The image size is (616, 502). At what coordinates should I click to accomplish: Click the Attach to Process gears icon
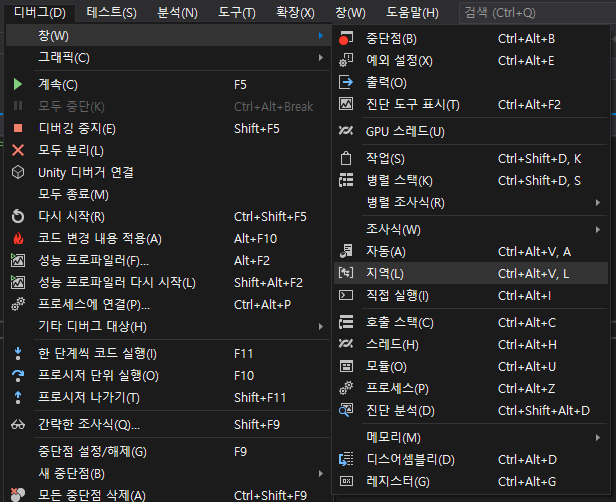18,304
